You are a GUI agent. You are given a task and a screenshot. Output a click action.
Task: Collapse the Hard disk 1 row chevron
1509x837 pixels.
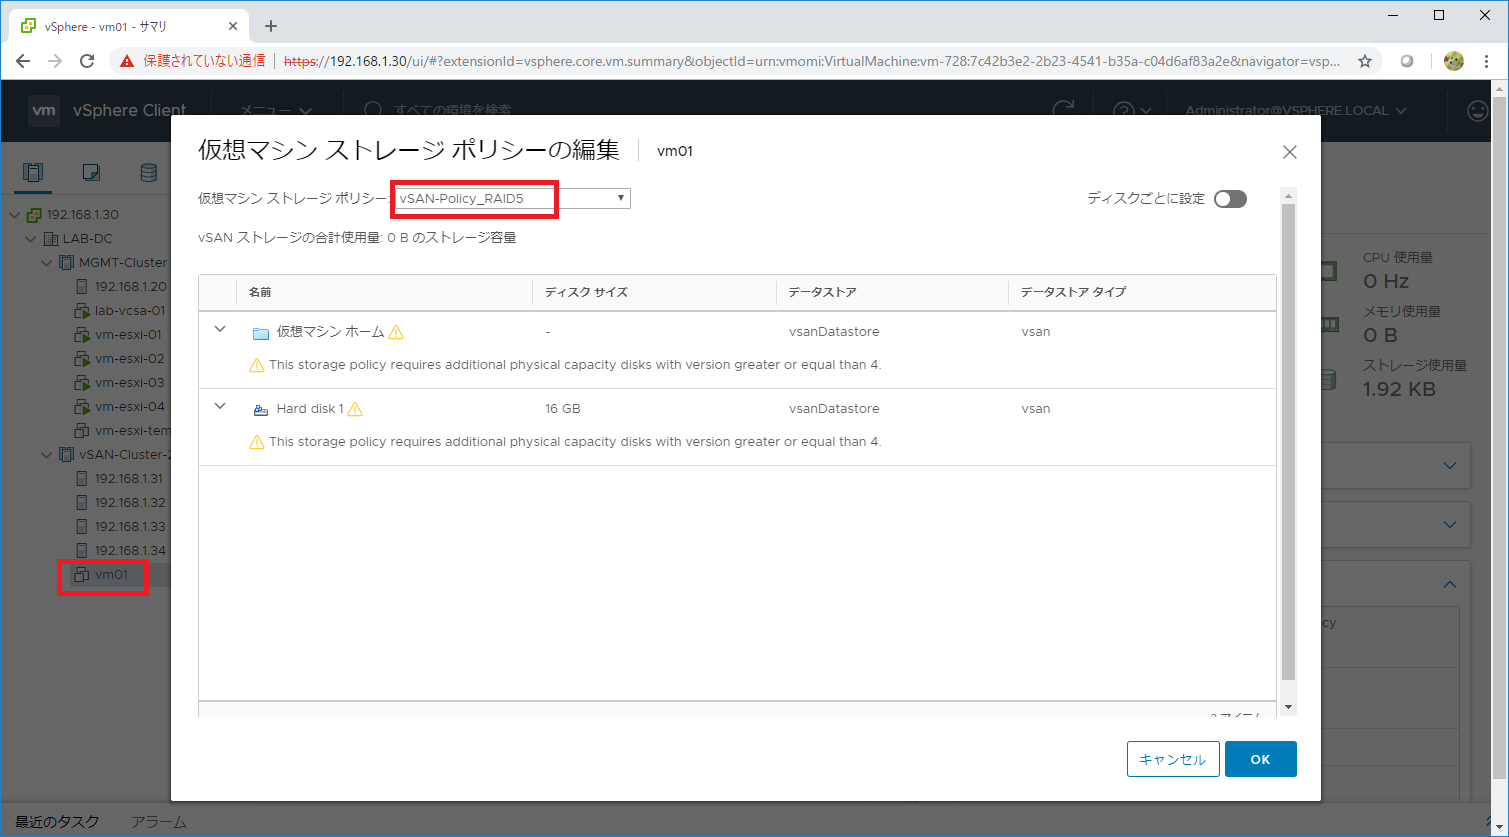220,407
